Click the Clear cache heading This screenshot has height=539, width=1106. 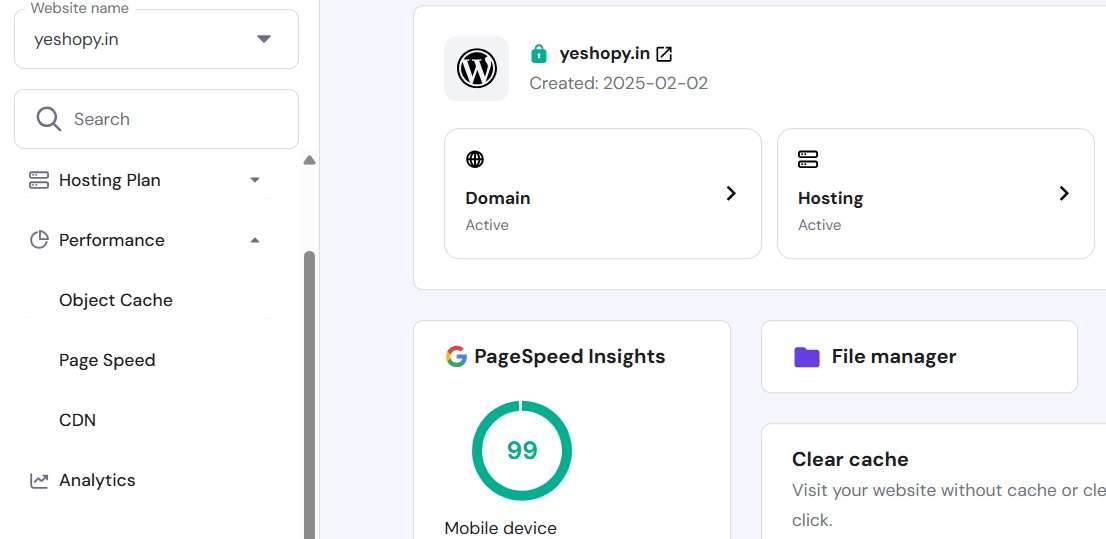(x=850, y=459)
